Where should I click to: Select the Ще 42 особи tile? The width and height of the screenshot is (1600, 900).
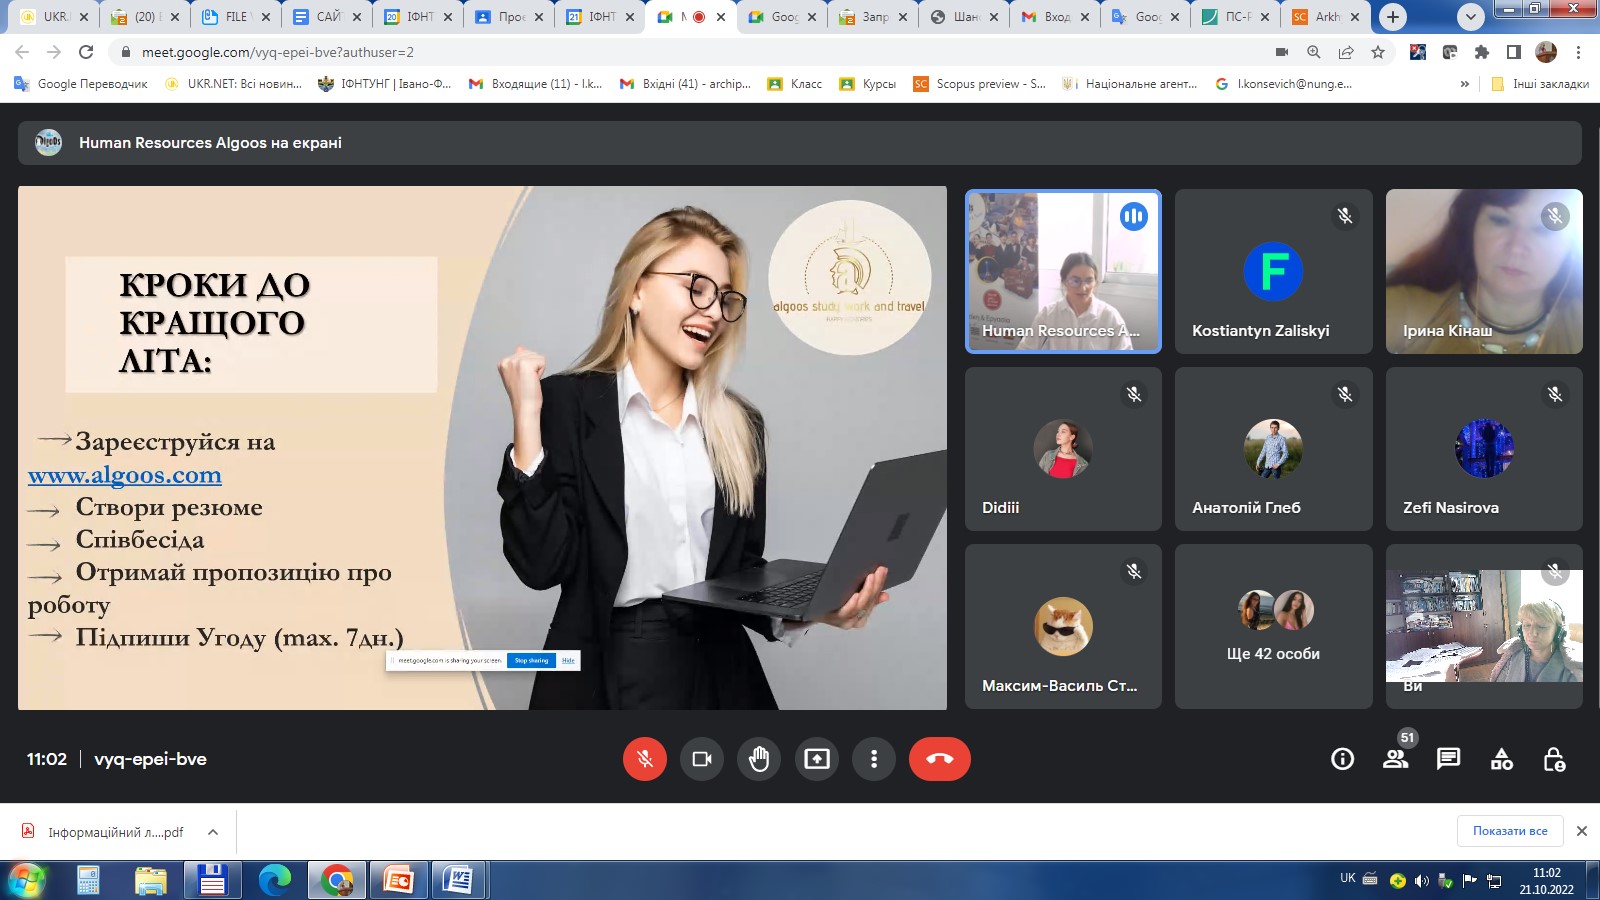point(1273,626)
